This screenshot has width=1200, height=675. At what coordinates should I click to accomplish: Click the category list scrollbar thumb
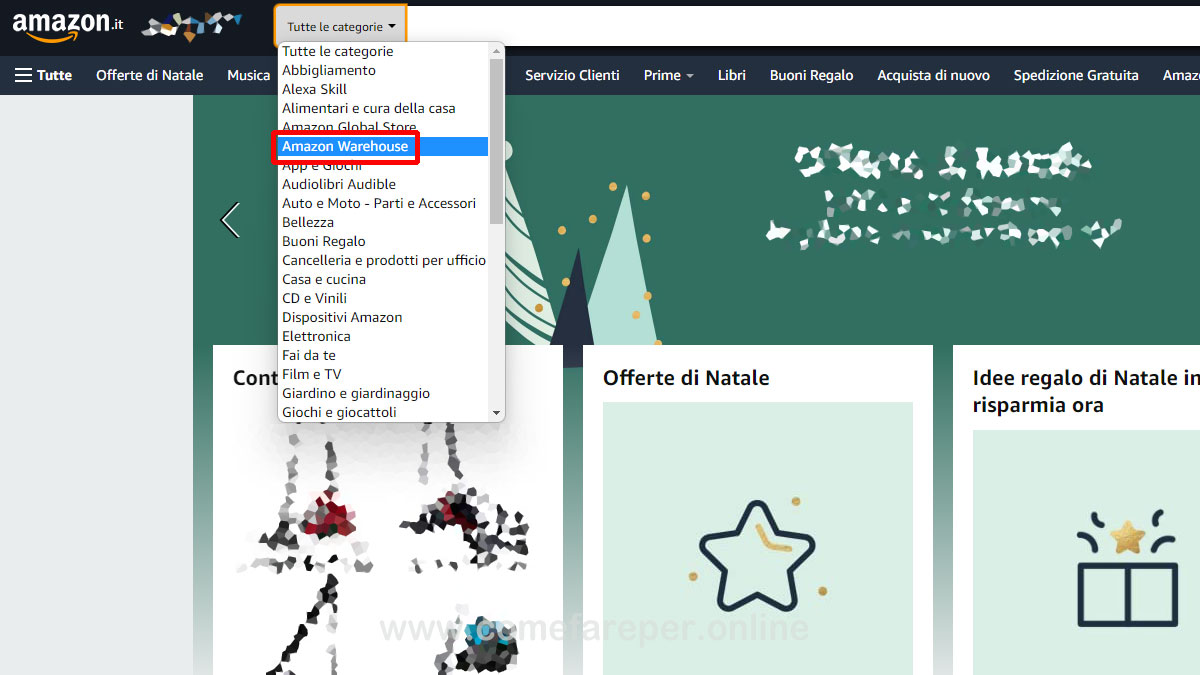pos(496,140)
